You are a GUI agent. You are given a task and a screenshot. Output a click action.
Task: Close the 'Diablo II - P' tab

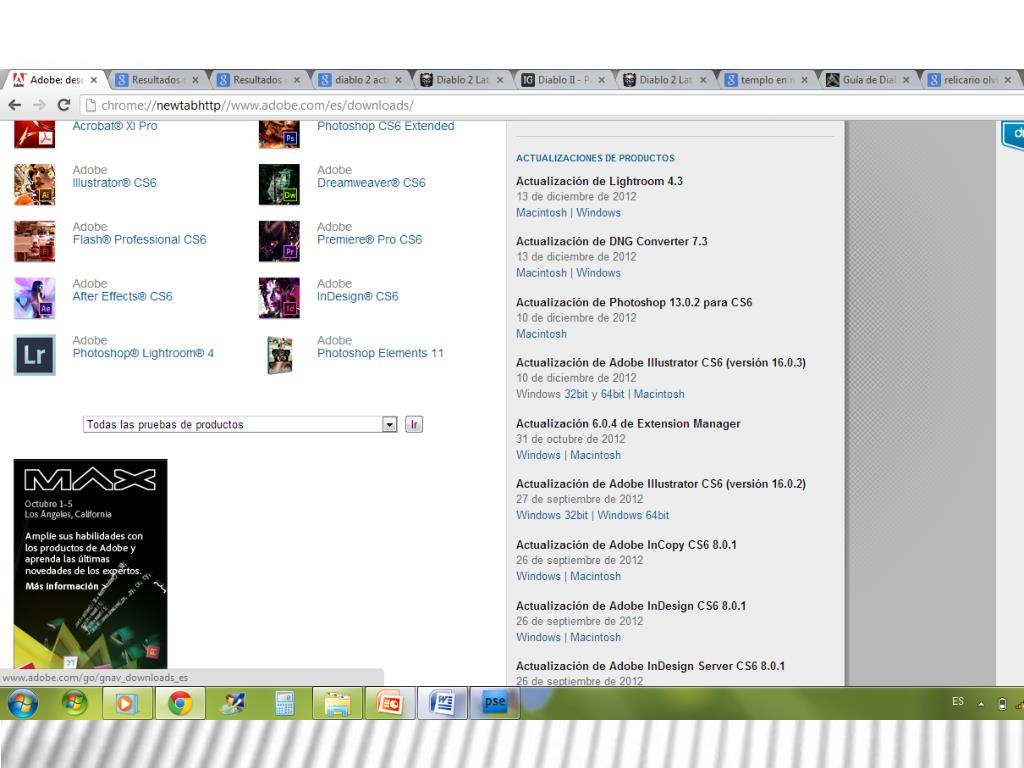[x=601, y=80]
